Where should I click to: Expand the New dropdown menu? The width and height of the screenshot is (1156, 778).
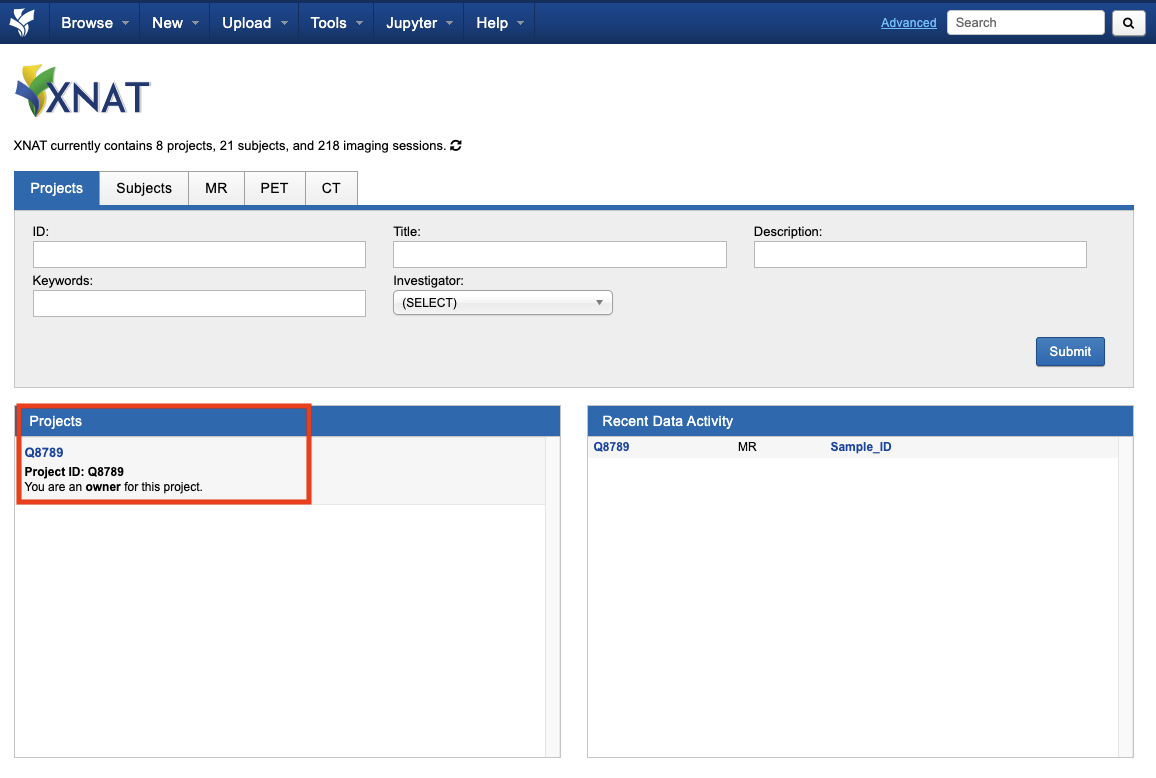pos(175,23)
